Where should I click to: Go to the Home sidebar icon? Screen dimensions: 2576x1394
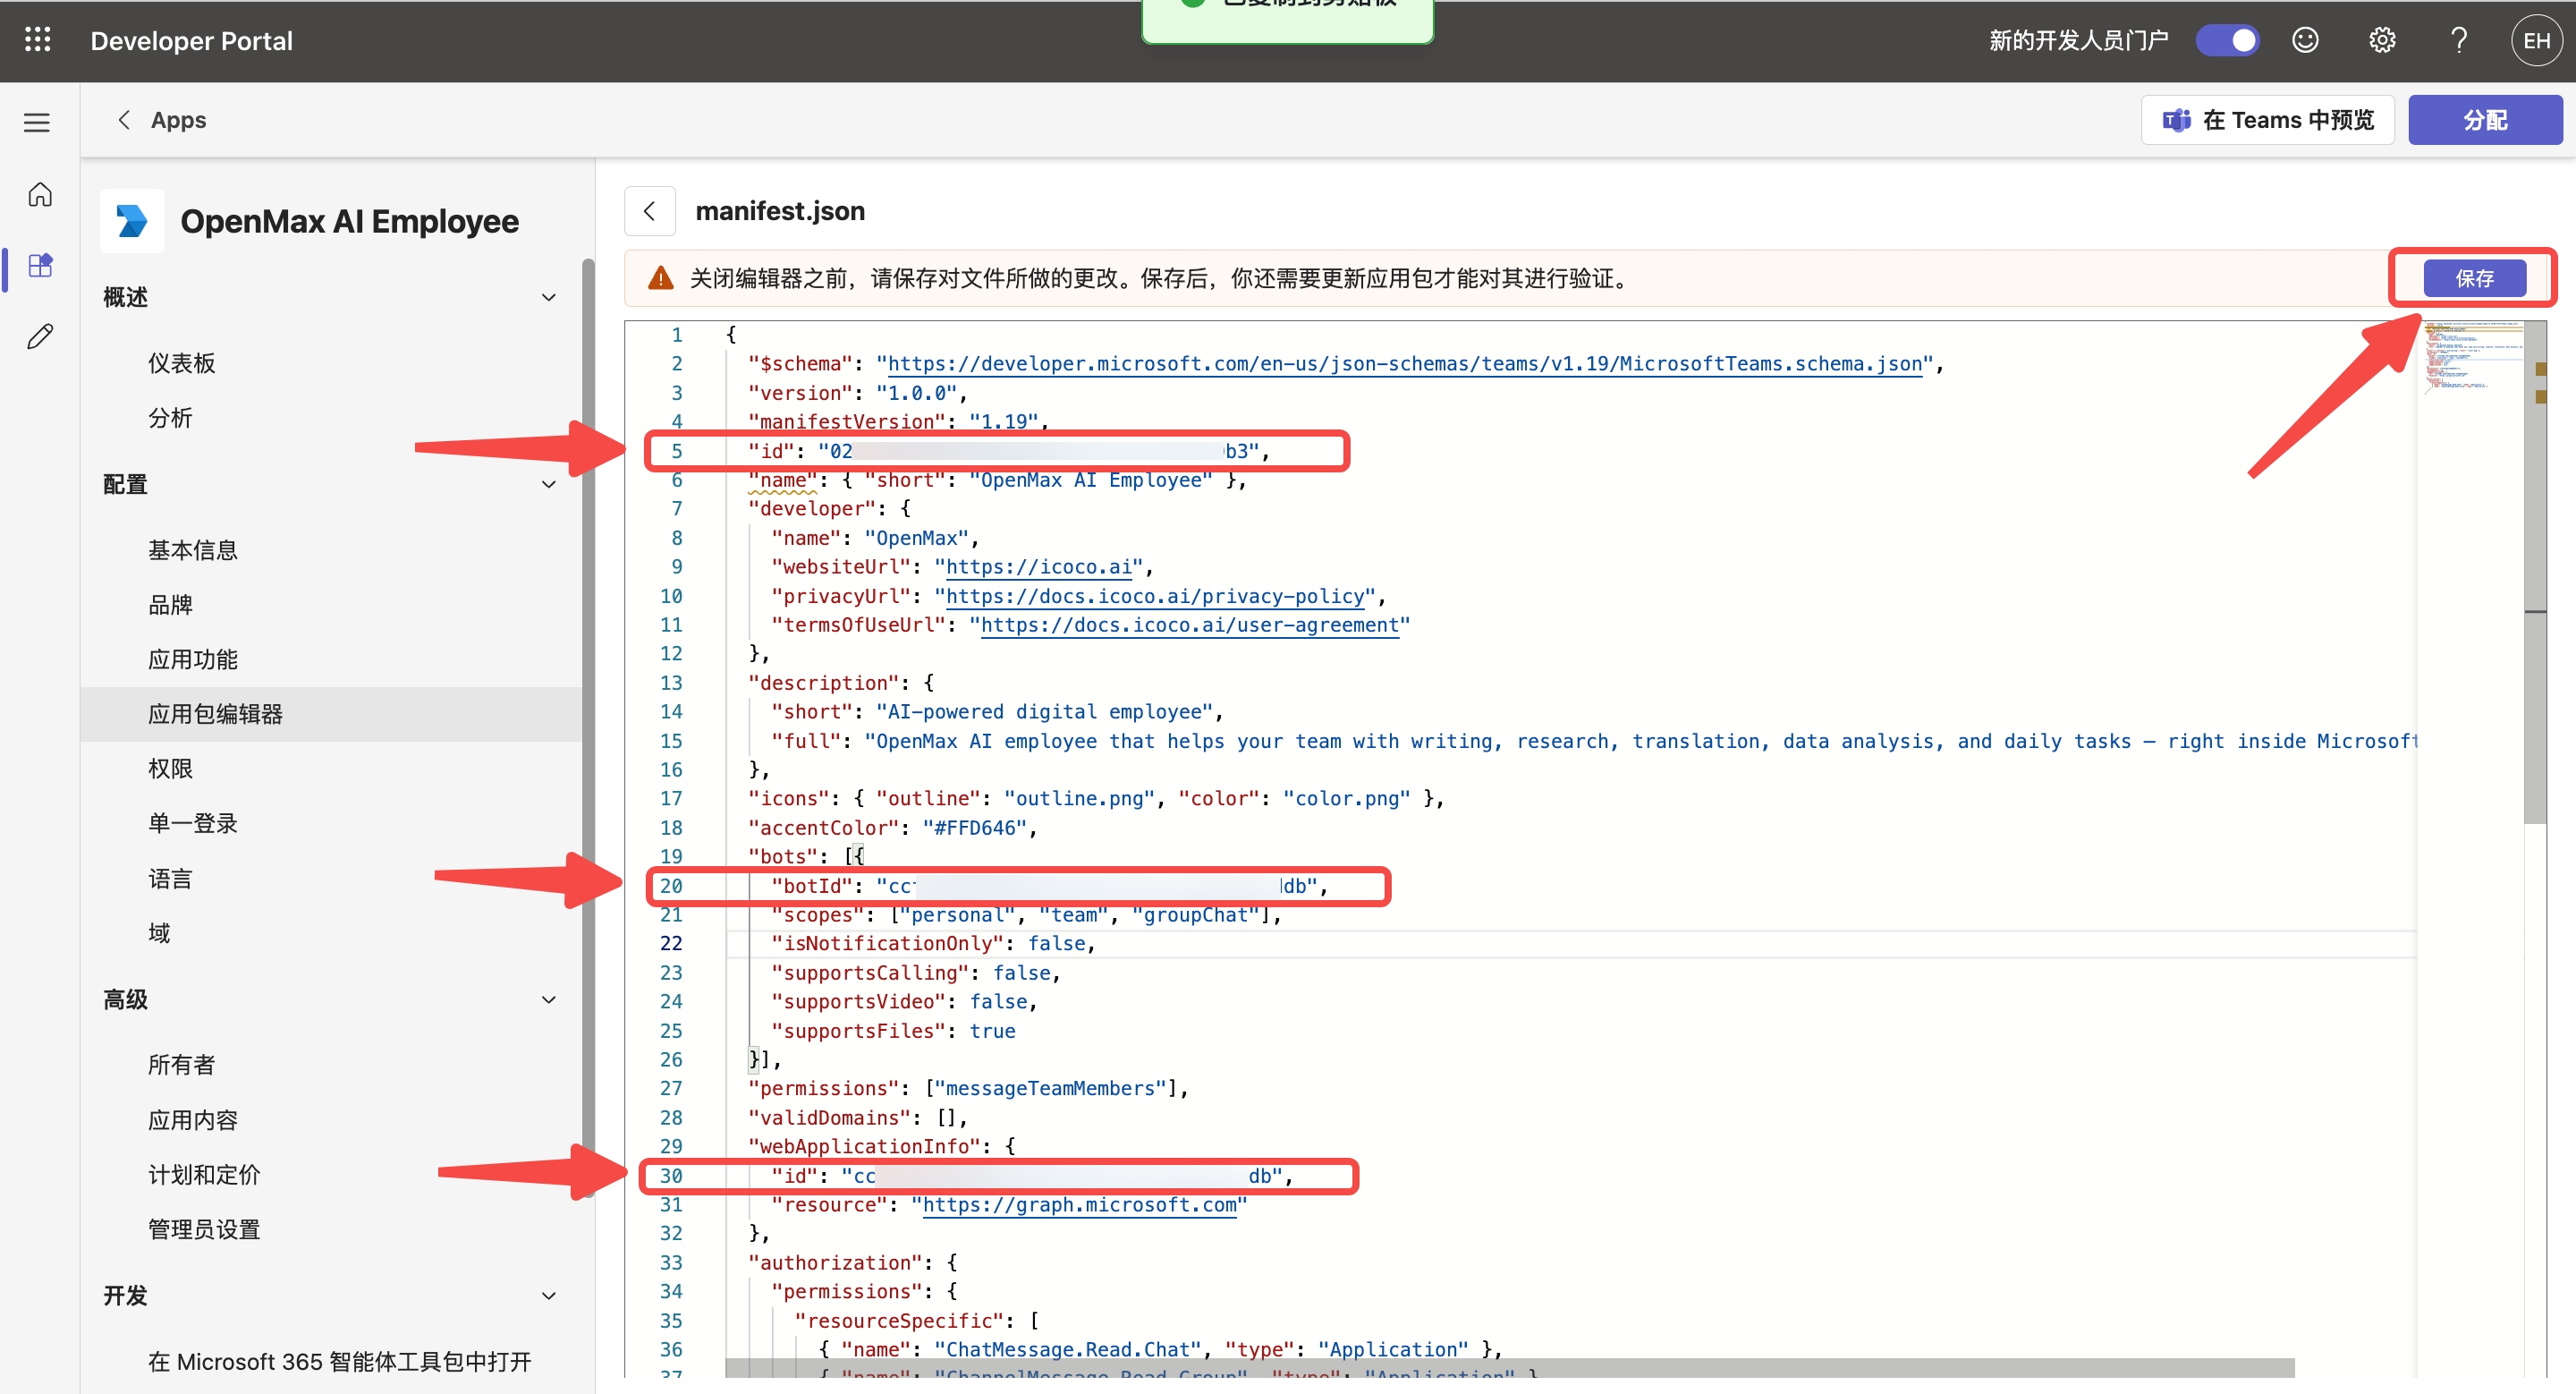click(x=40, y=194)
